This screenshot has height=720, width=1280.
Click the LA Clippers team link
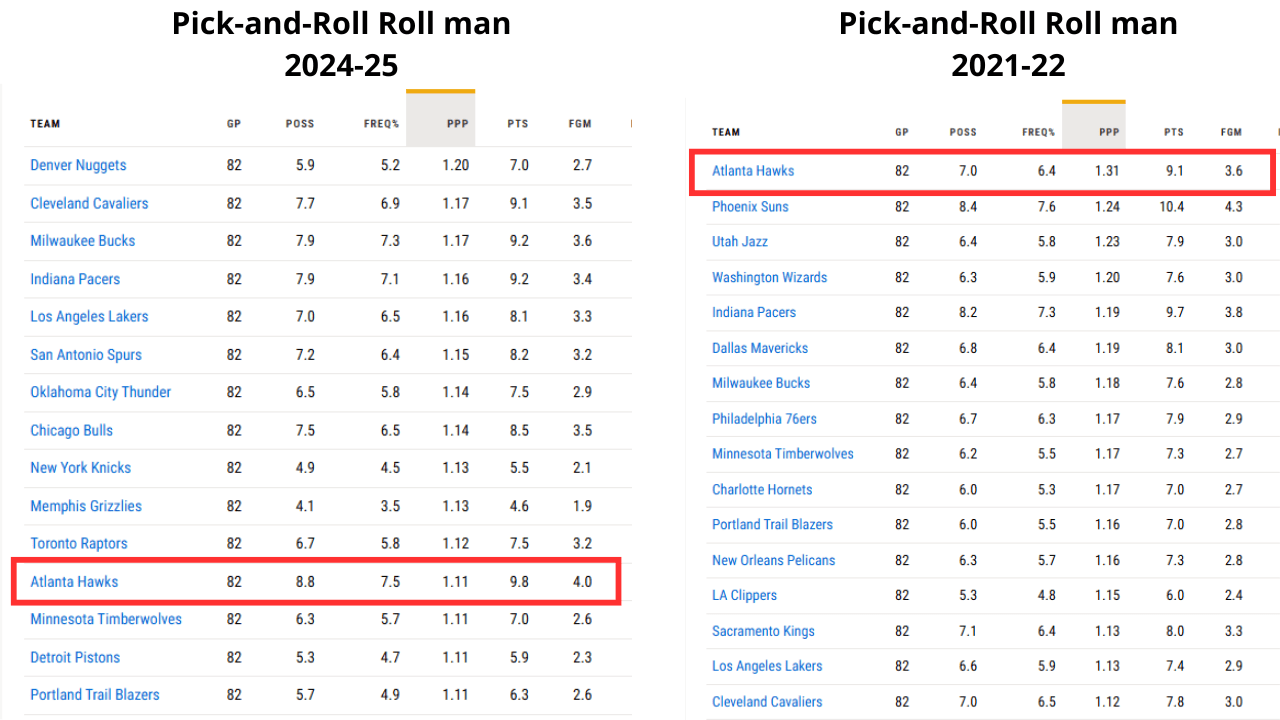coord(744,595)
